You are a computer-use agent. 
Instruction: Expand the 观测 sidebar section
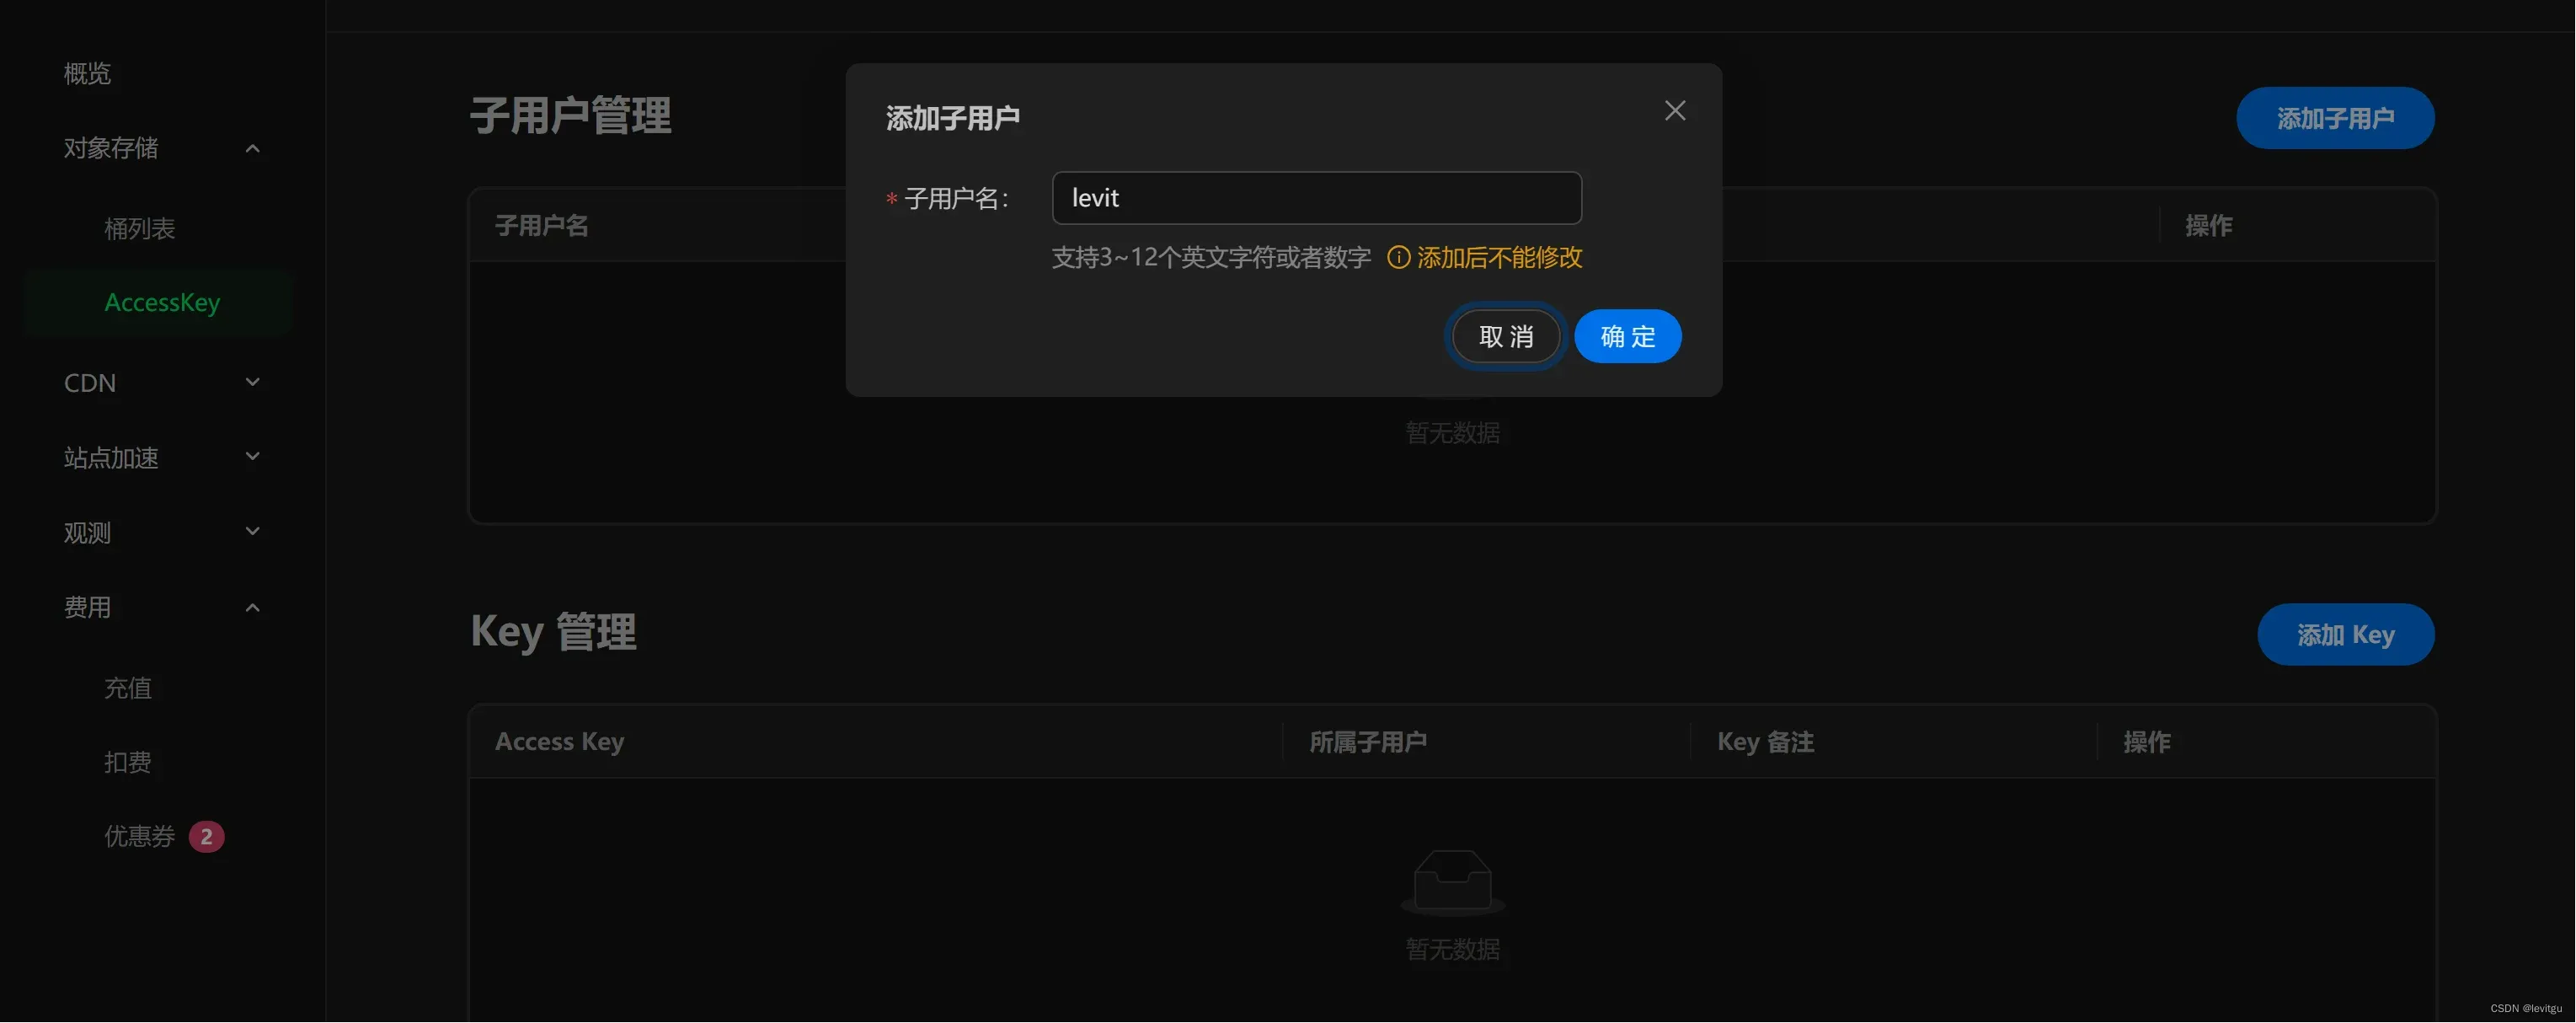[x=253, y=532]
